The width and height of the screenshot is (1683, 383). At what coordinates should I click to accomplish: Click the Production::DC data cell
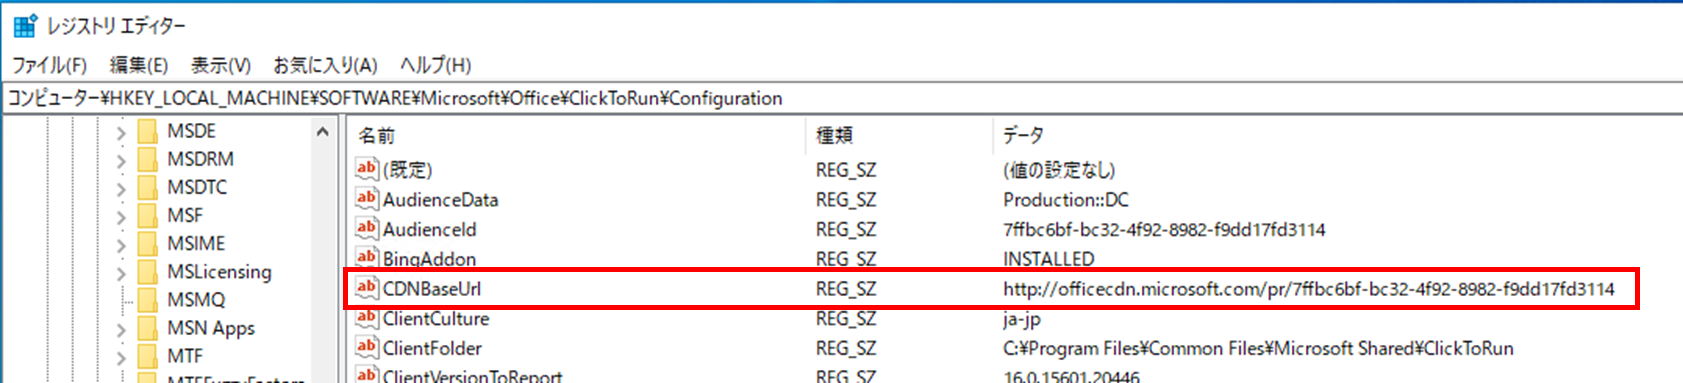click(1066, 200)
